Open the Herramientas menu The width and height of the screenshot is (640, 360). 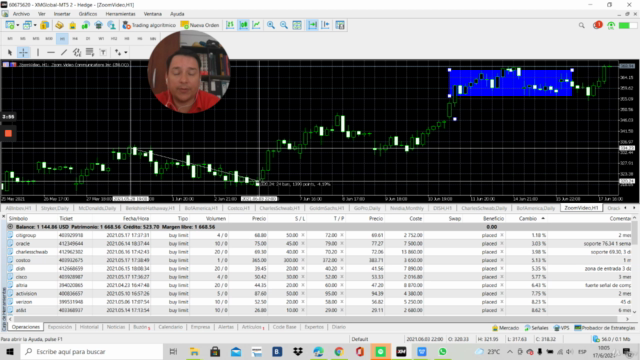[120, 14]
